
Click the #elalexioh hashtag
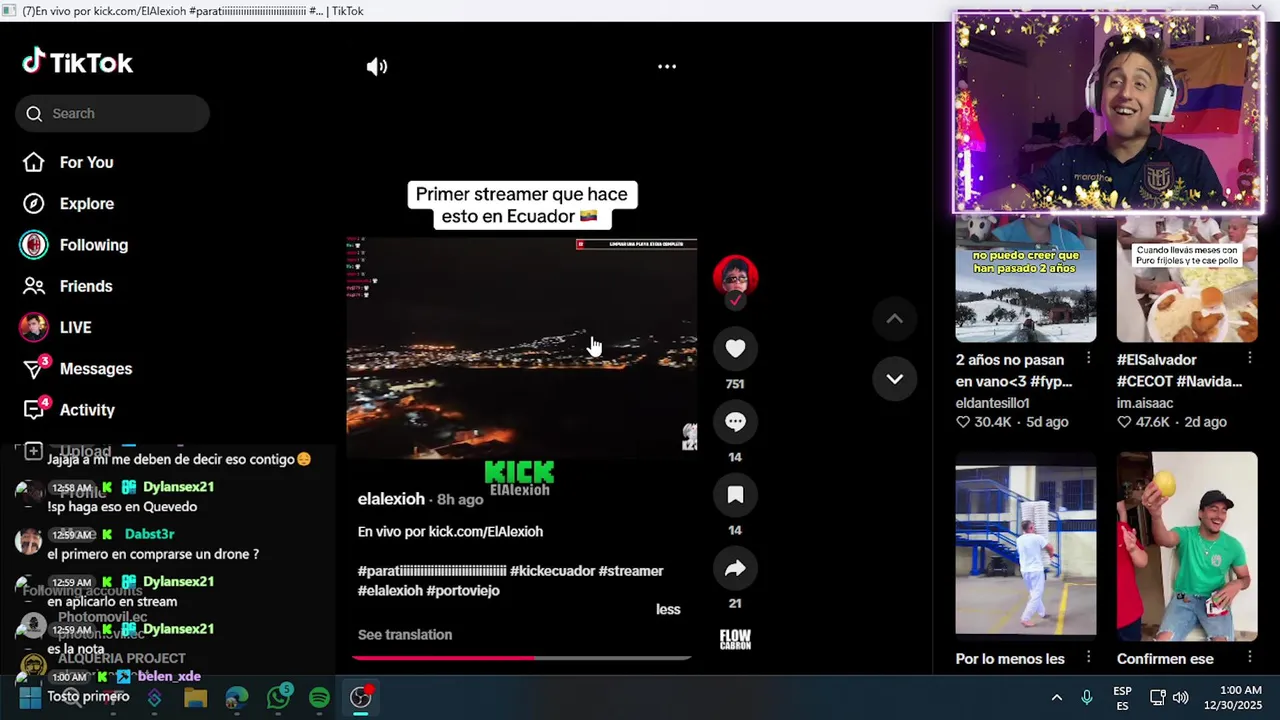coord(390,591)
